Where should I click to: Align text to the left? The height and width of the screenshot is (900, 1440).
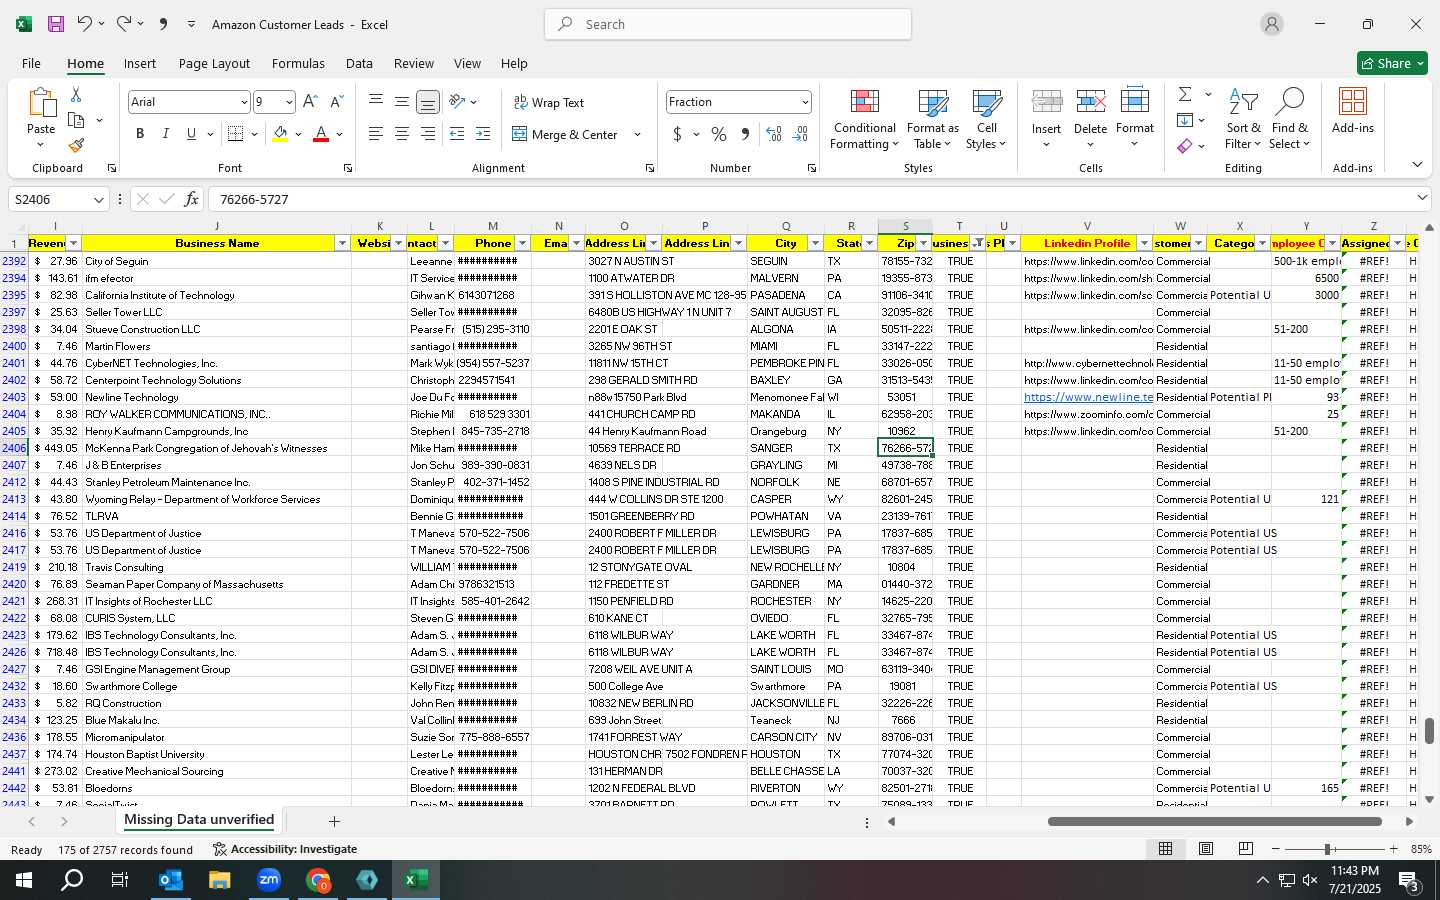click(376, 134)
